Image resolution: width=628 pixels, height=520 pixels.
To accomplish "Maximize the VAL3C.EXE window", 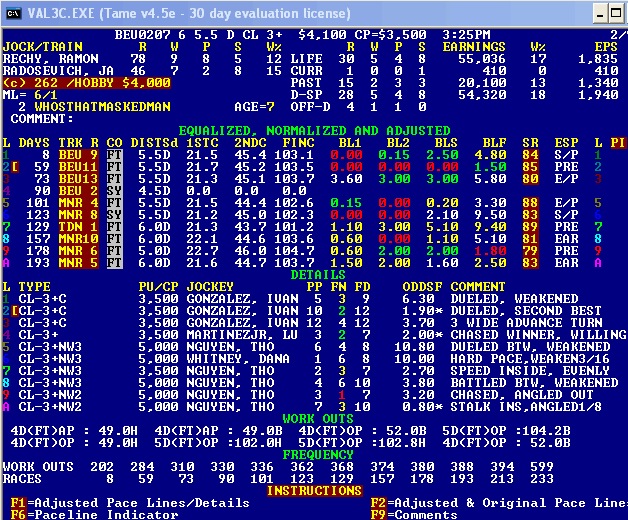I will tap(616, 14).
